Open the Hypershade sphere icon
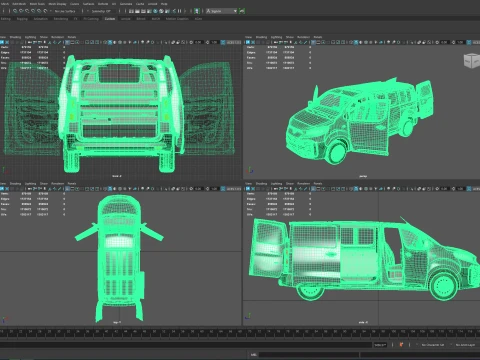 click(155, 11)
